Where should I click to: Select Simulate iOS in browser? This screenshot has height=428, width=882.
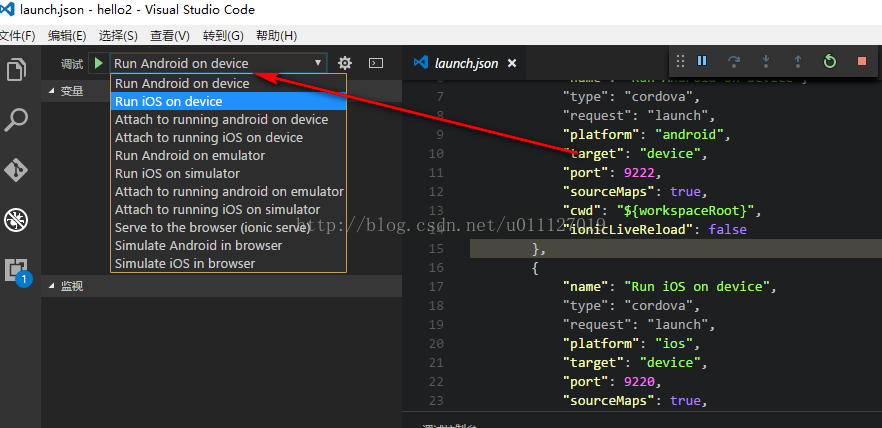(x=228, y=263)
